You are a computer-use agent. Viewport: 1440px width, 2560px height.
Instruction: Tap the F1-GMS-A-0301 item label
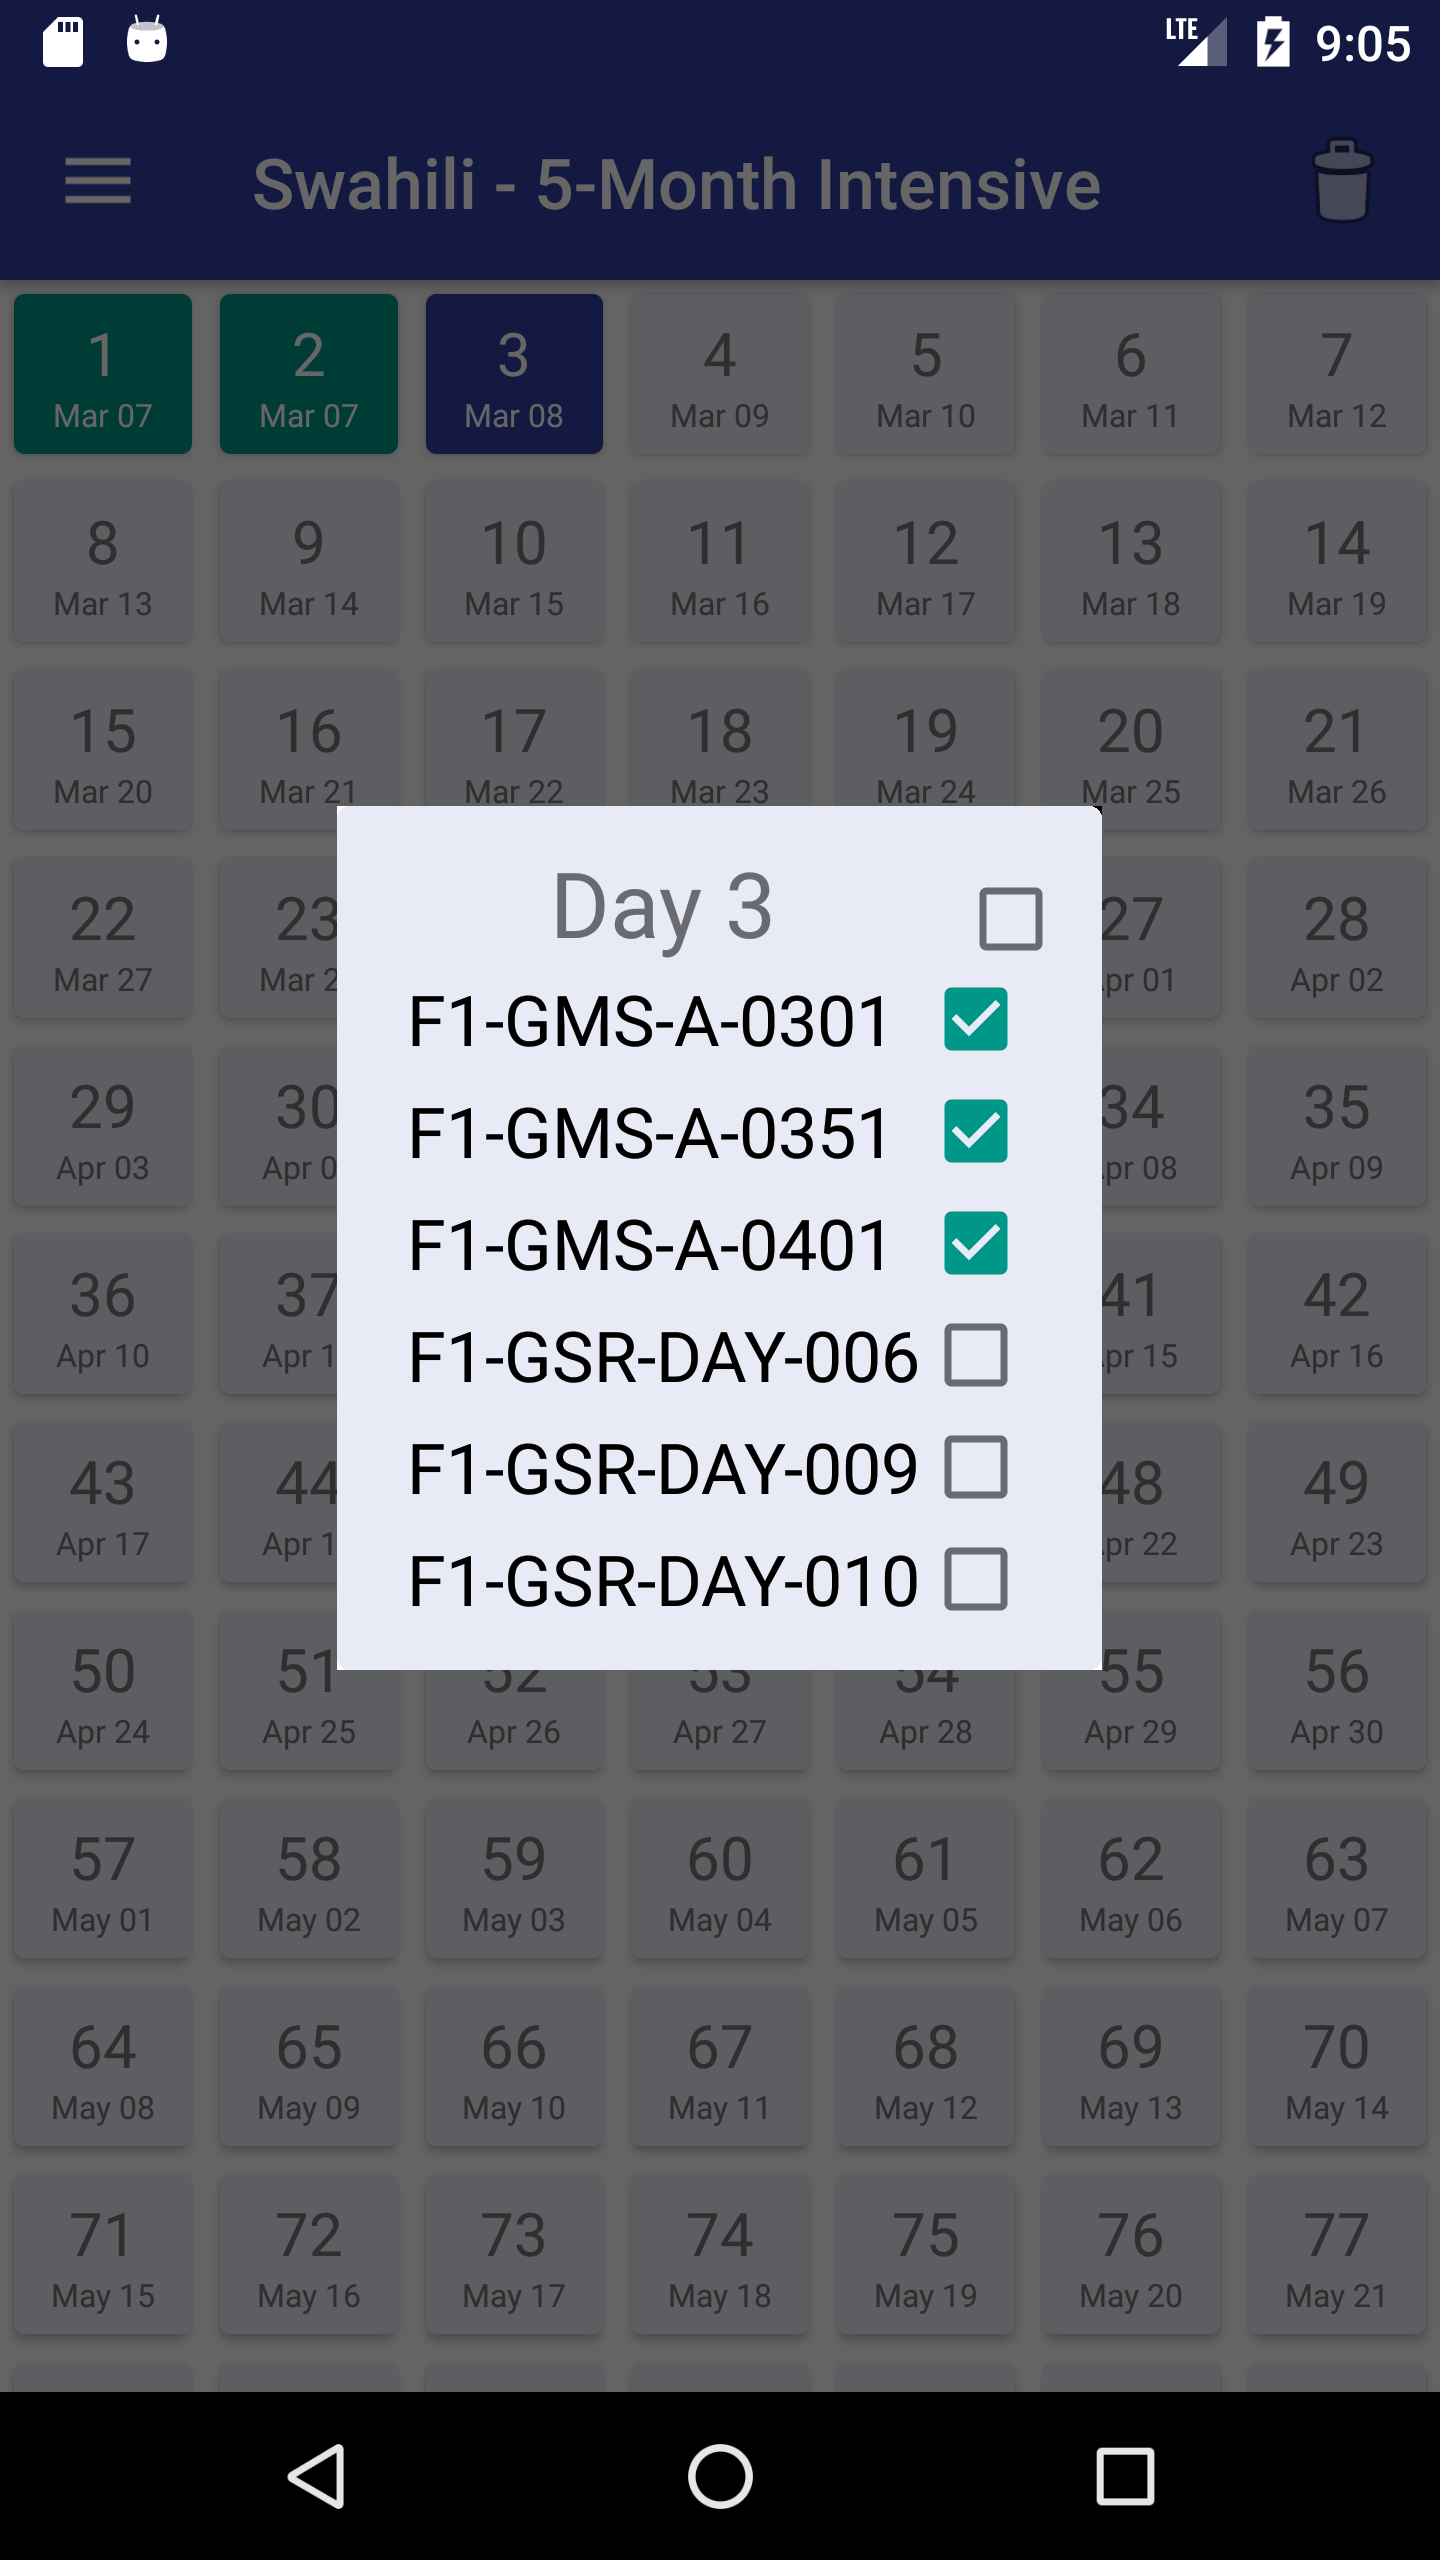[648, 1022]
